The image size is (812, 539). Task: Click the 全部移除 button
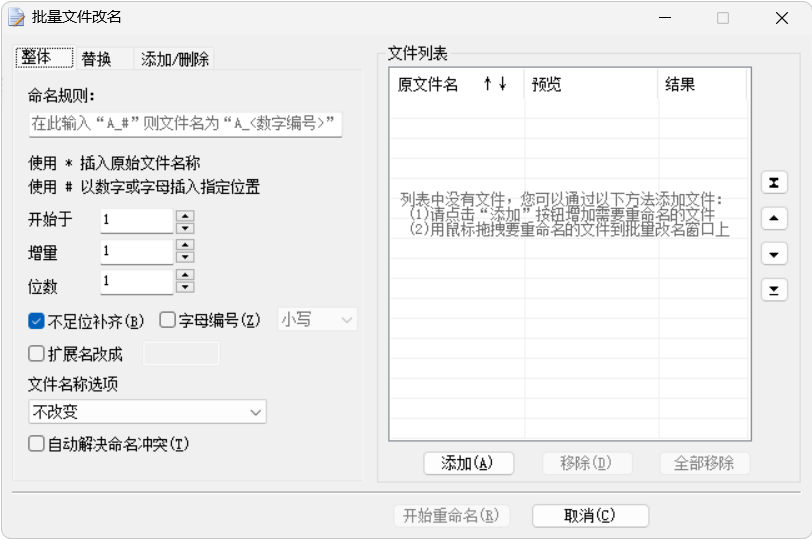tap(704, 463)
